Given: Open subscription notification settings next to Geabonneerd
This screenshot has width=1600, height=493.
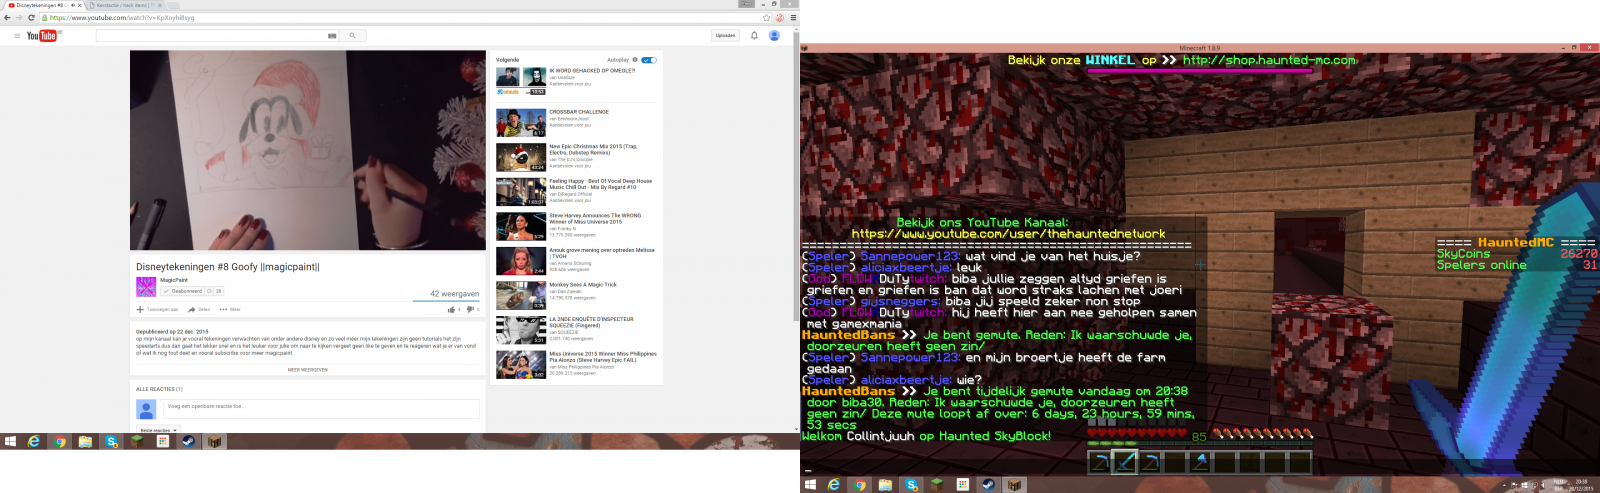Looking at the screenshot, I should (x=209, y=291).
